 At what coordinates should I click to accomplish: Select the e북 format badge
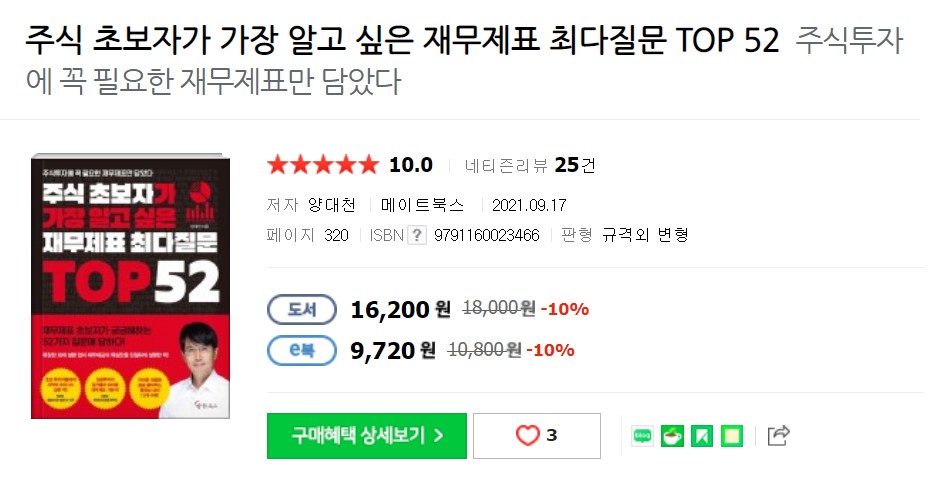coord(302,350)
